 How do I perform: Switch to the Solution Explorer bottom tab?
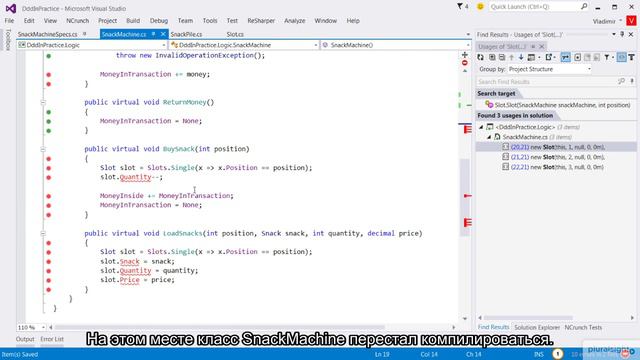pos(537,327)
